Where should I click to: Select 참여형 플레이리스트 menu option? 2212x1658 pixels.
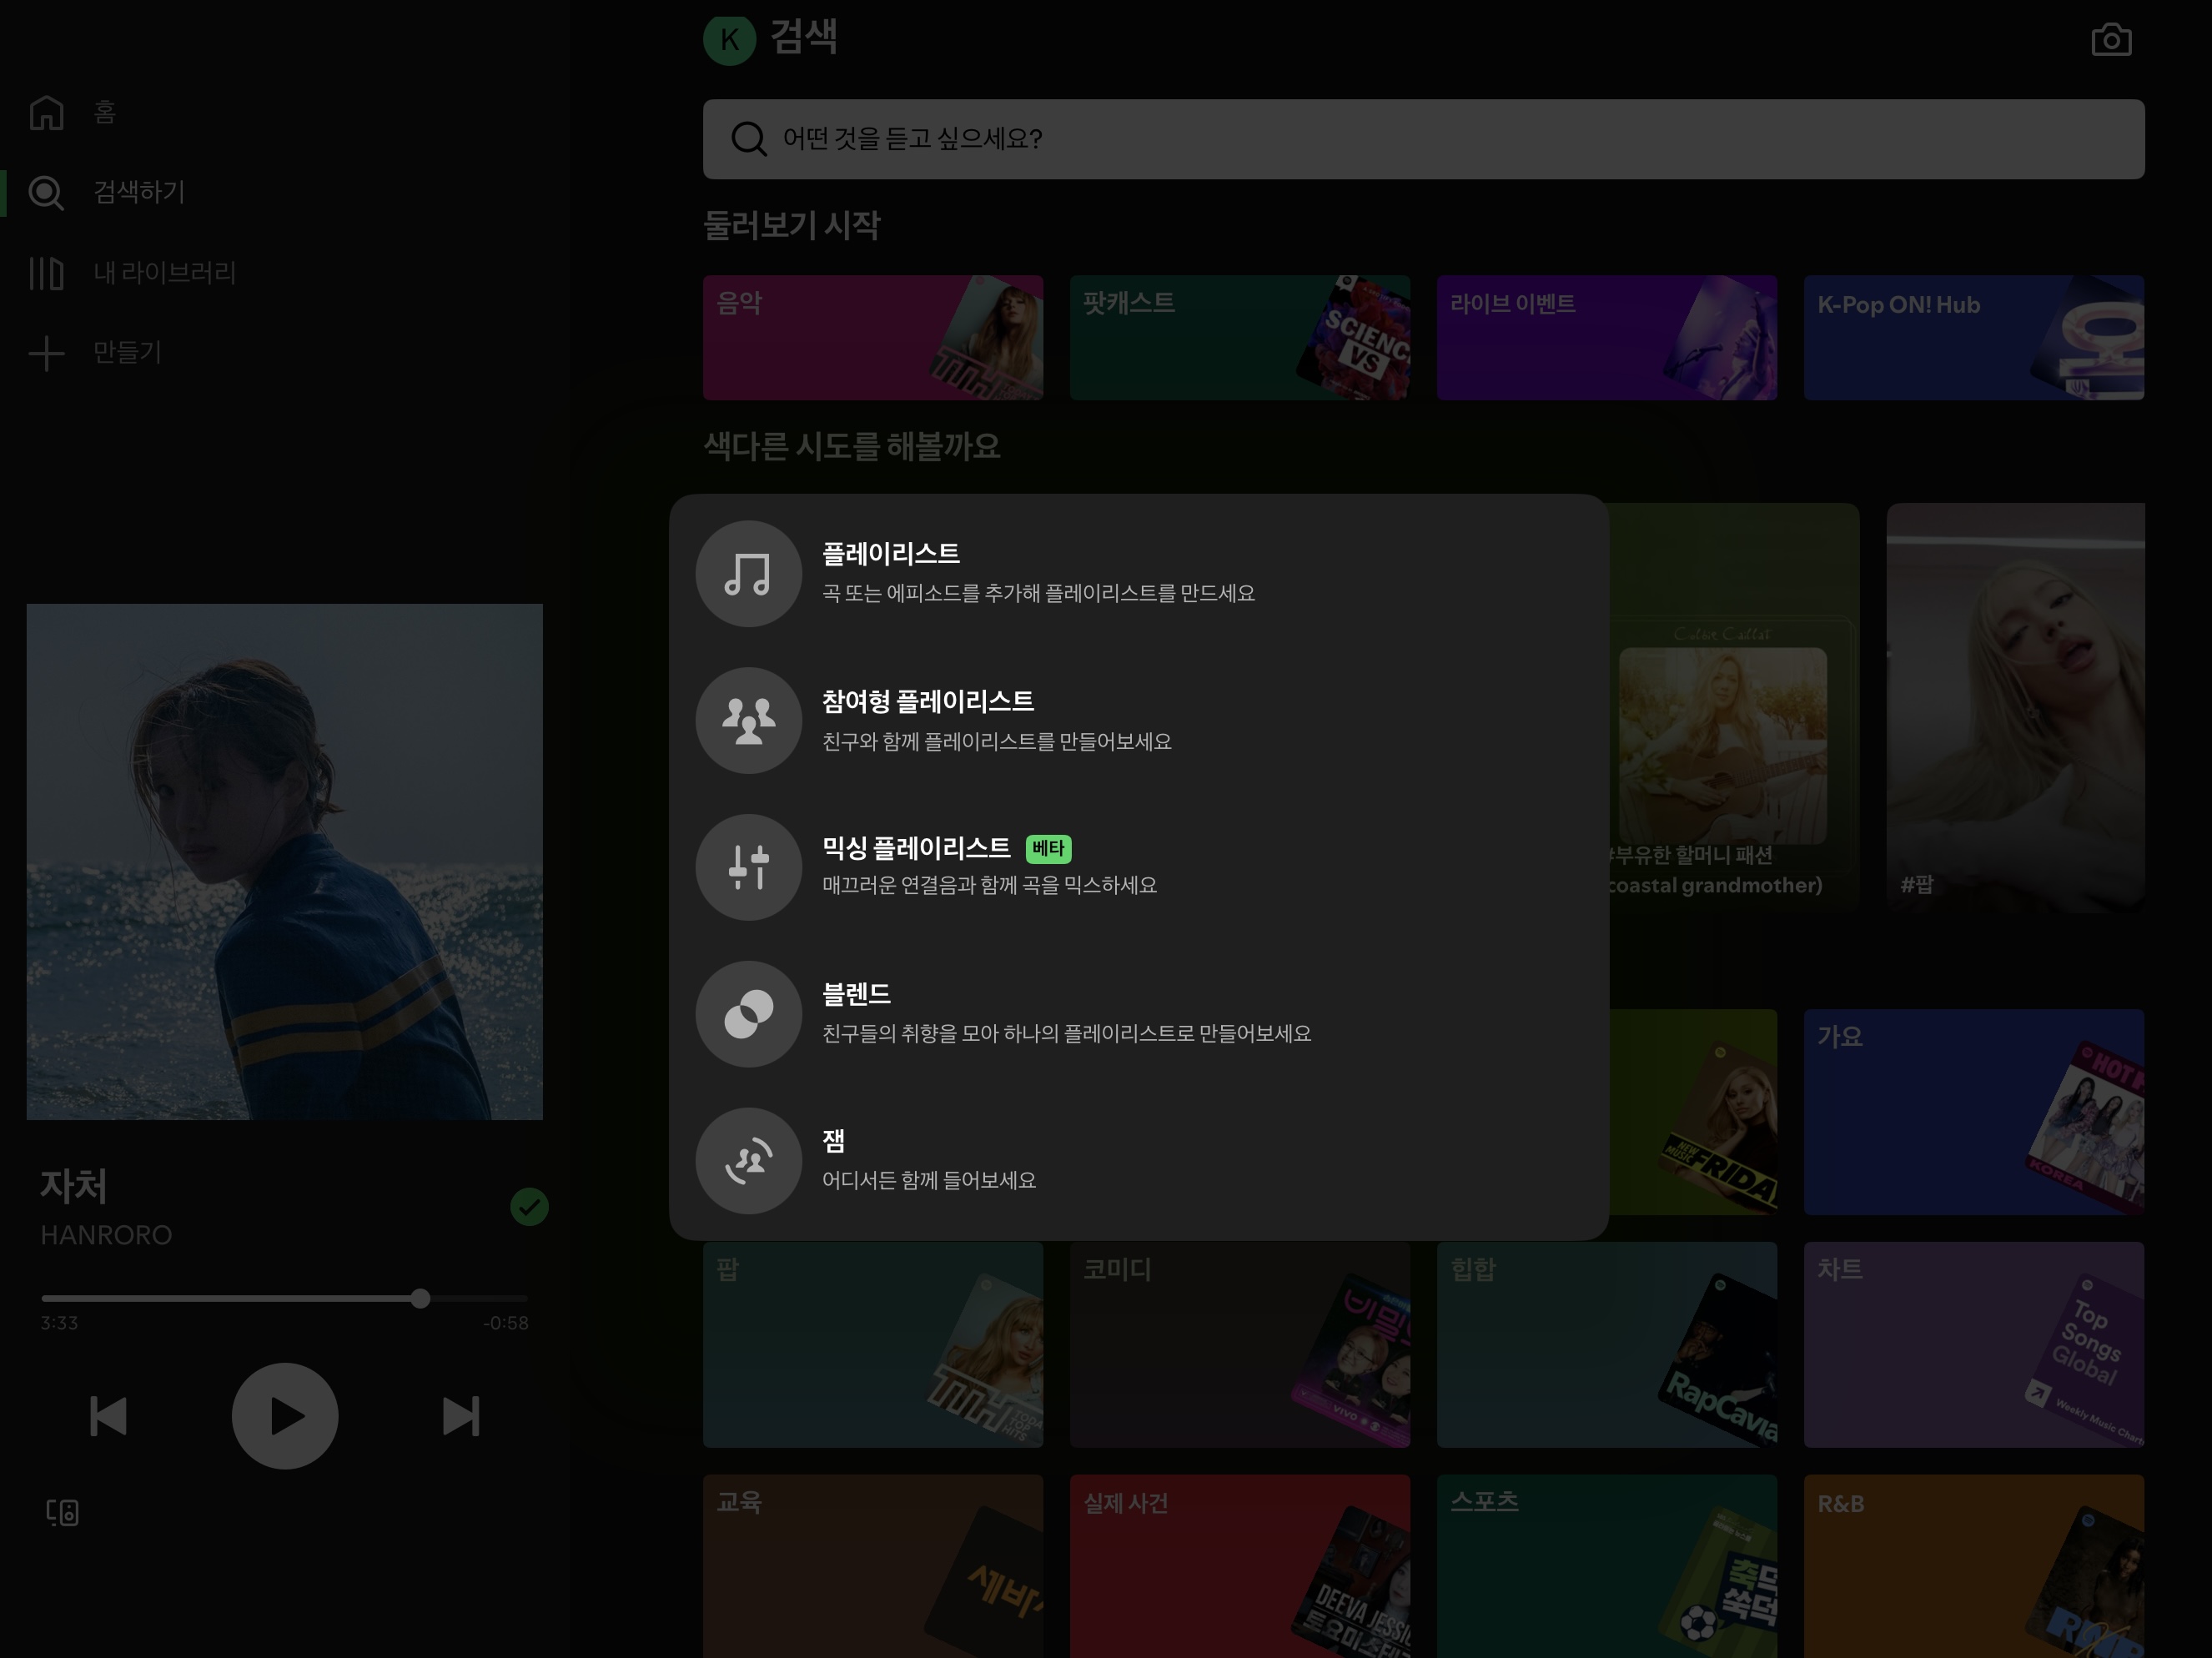927,719
